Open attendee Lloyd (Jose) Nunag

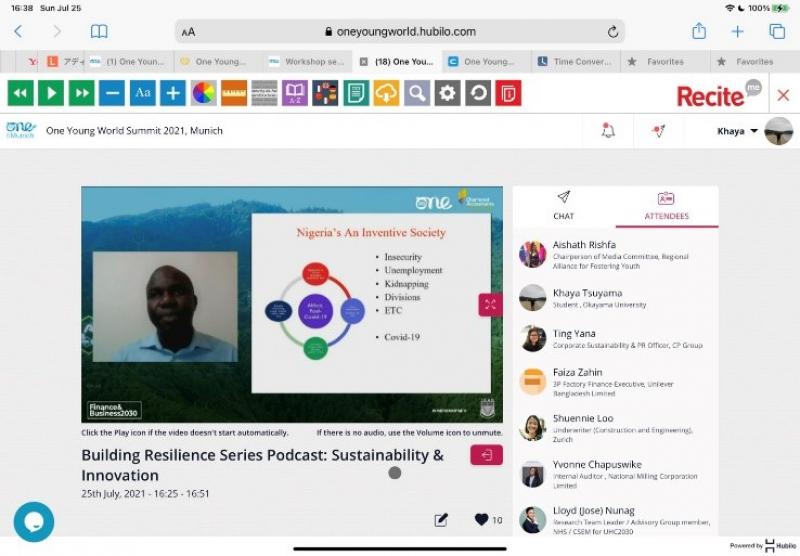tap(616, 520)
